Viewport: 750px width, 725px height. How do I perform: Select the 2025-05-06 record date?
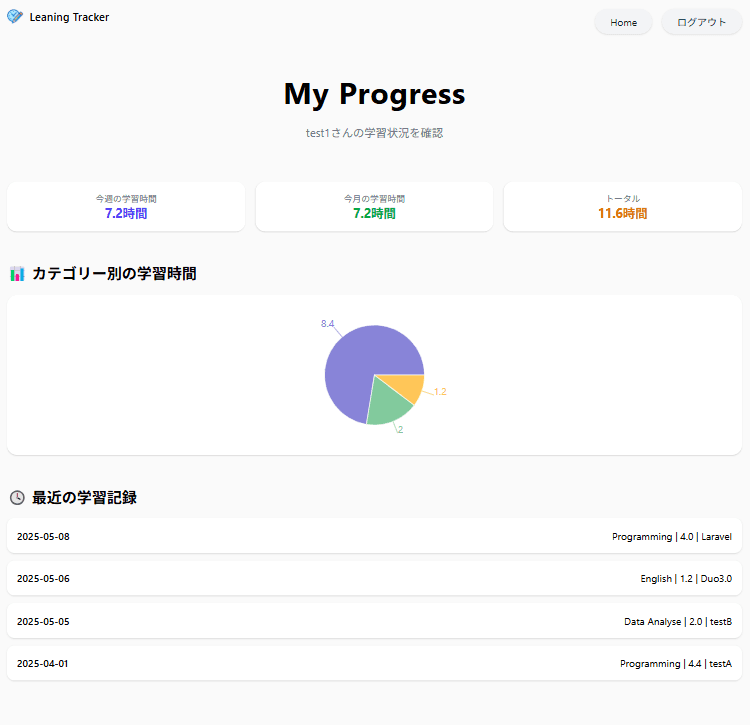click(x=44, y=579)
